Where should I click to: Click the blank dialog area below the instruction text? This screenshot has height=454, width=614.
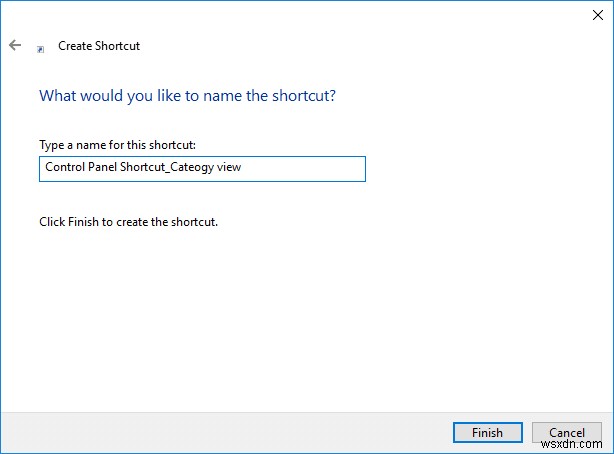point(300,320)
